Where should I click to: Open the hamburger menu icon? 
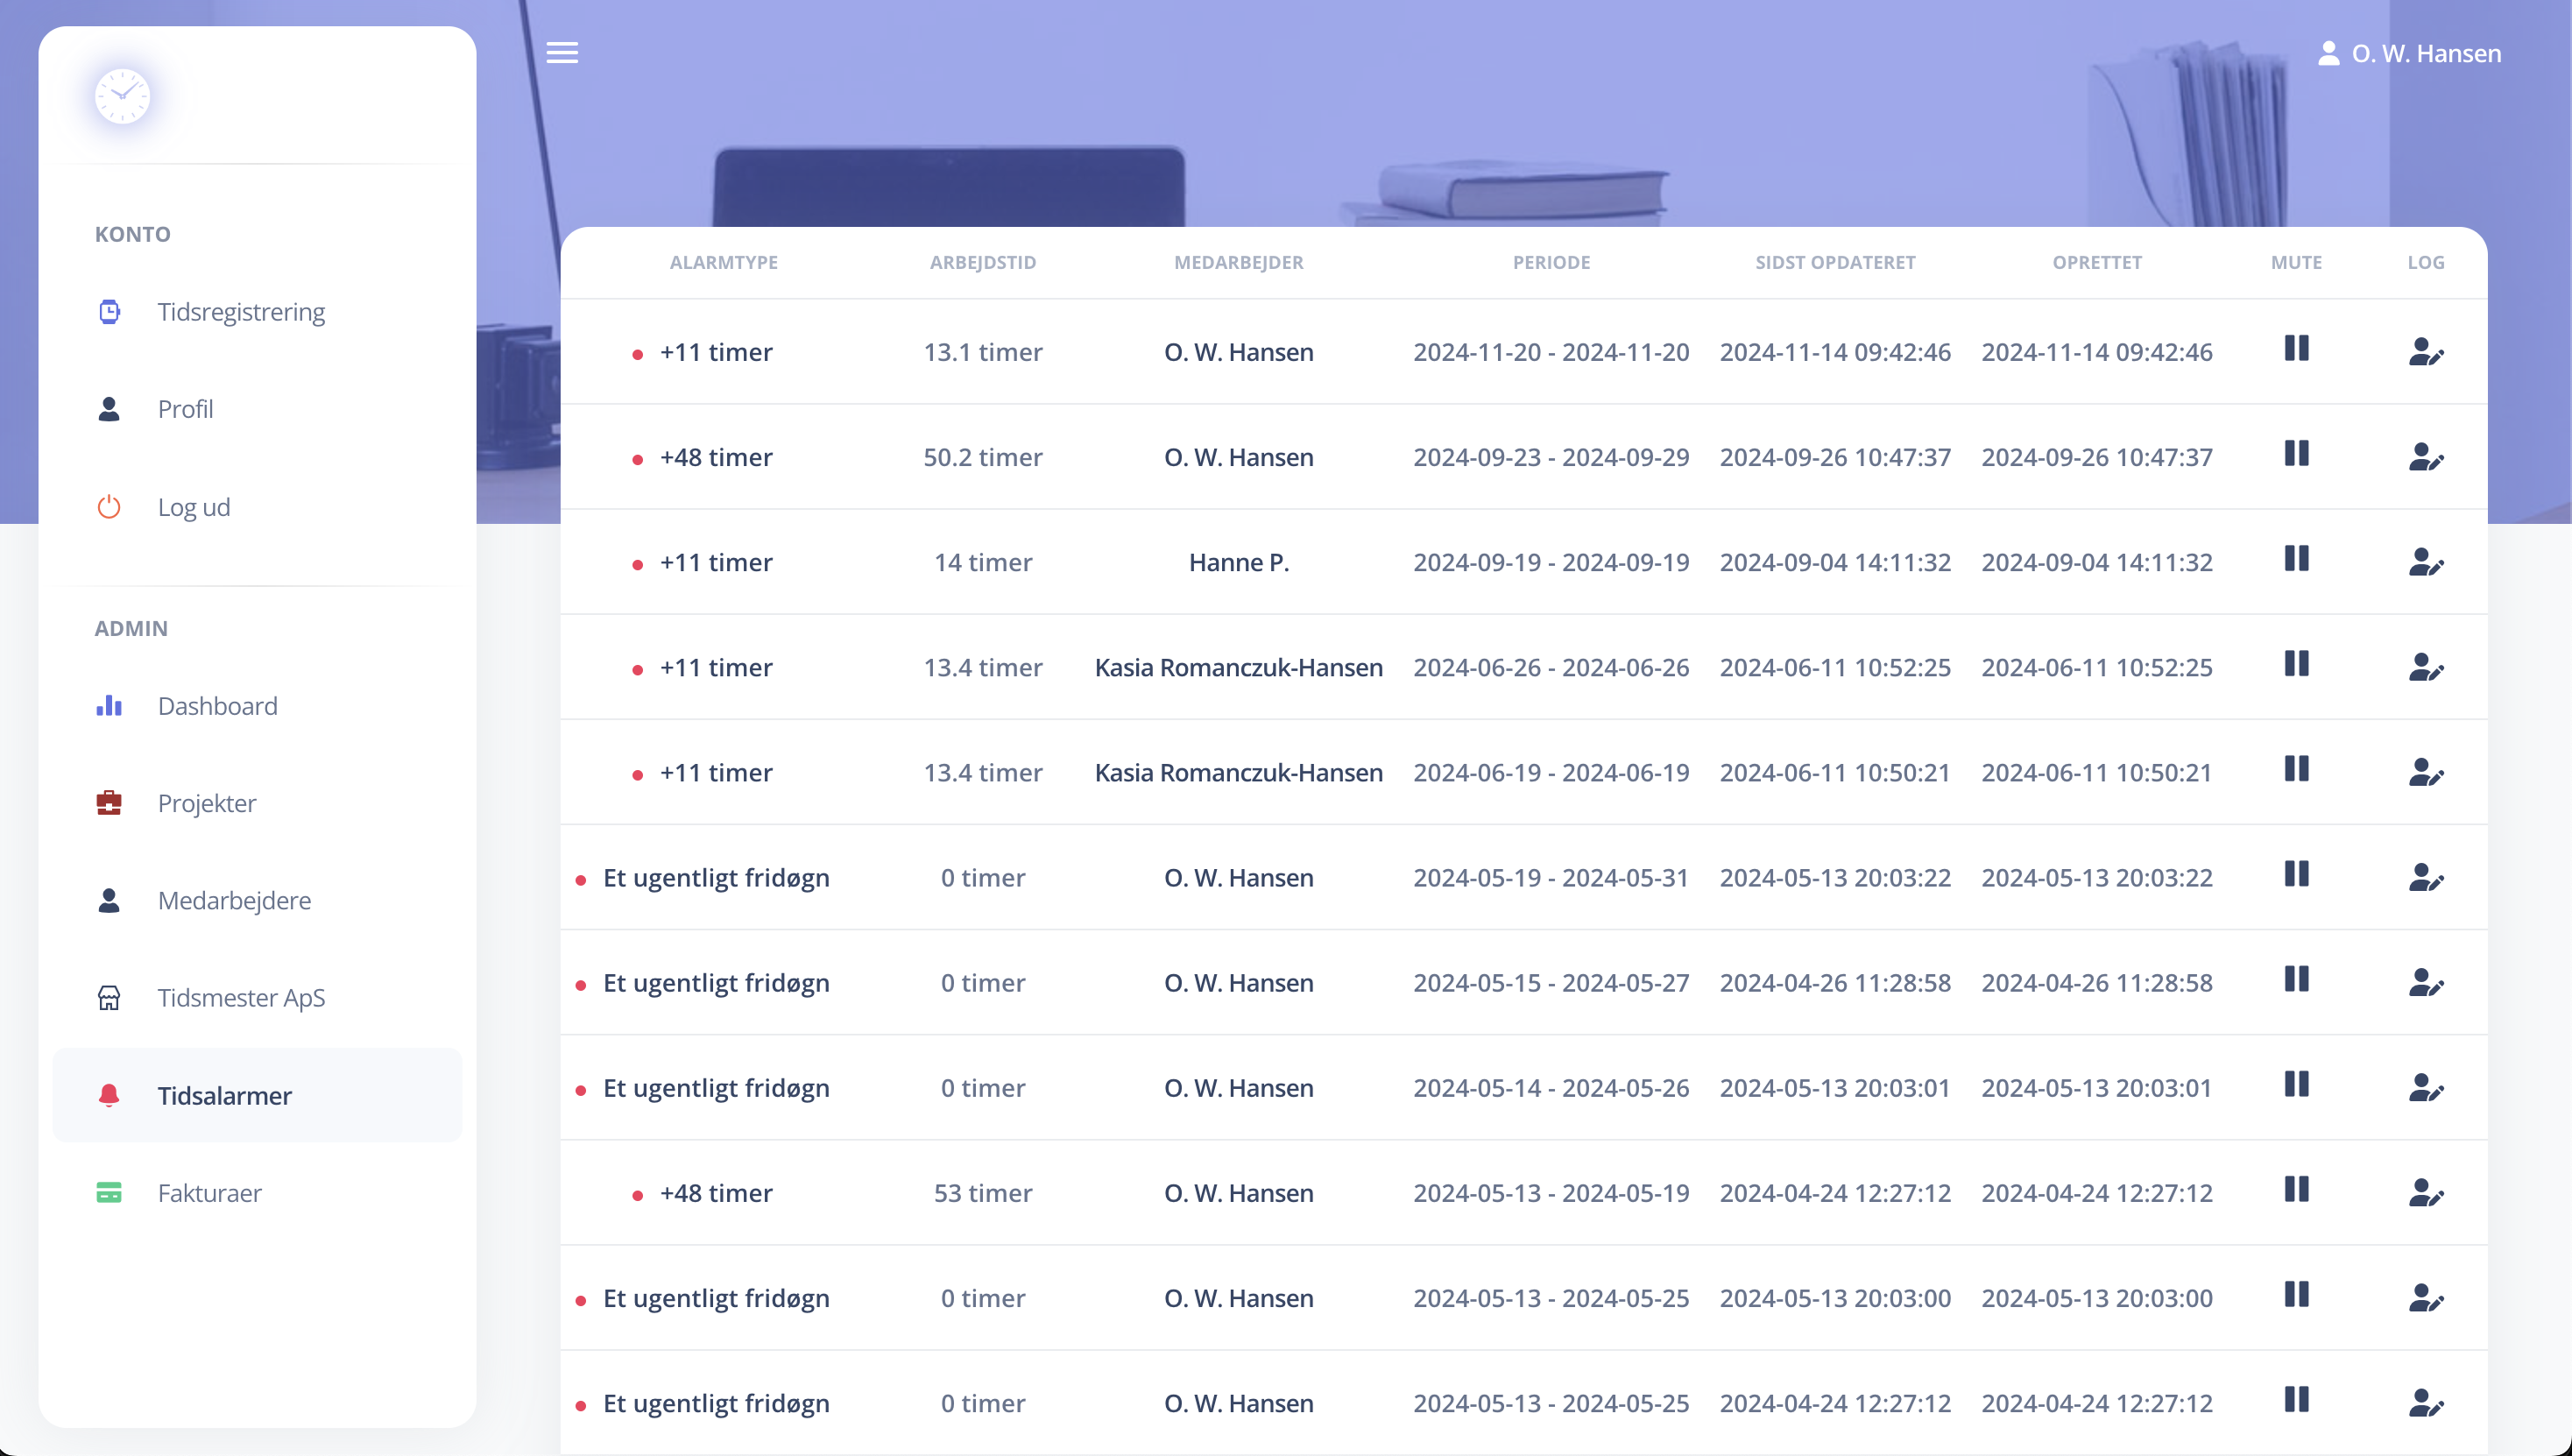[x=562, y=53]
